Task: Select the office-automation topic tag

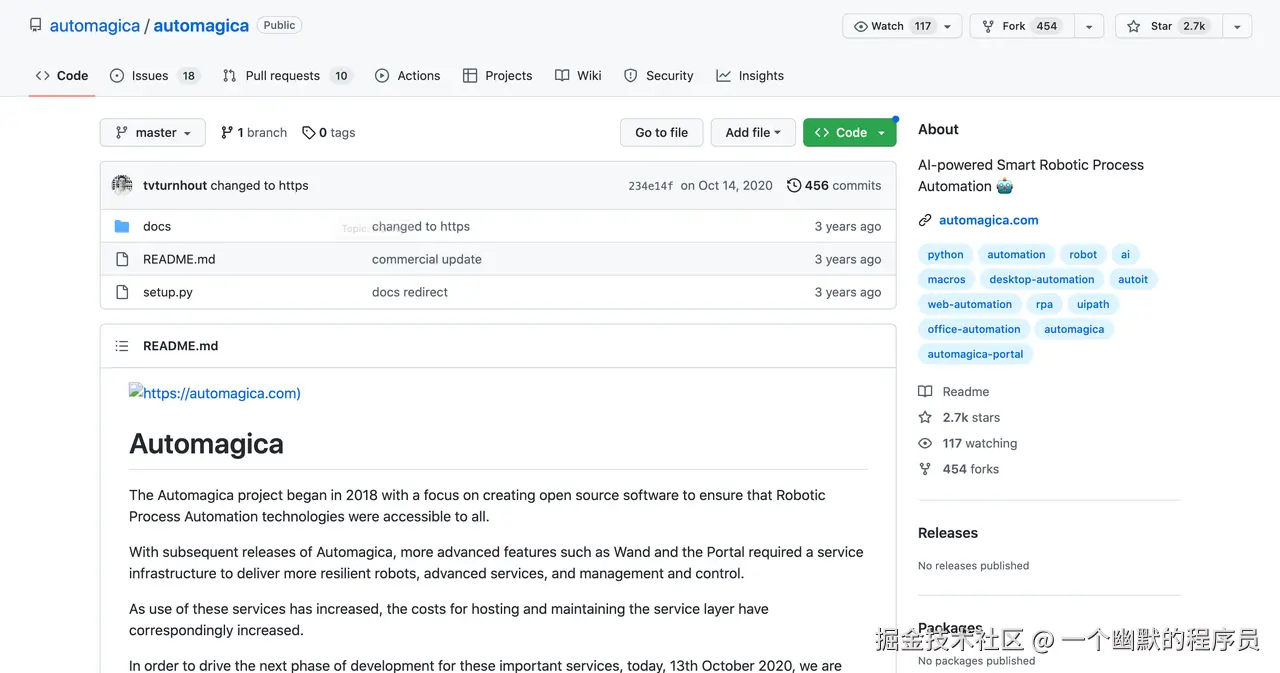Action: (x=974, y=329)
